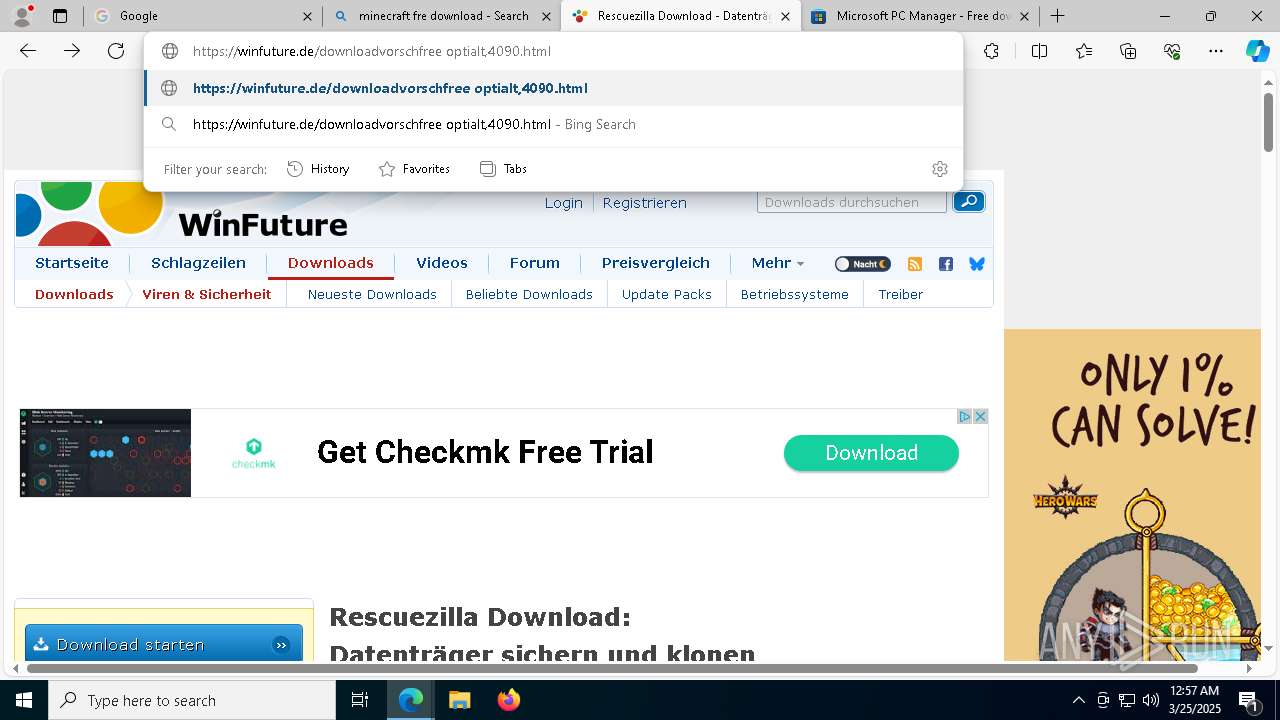Filter suggestions by Favorites
Viewport: 1280px width, 720px height.
(414, 169)
